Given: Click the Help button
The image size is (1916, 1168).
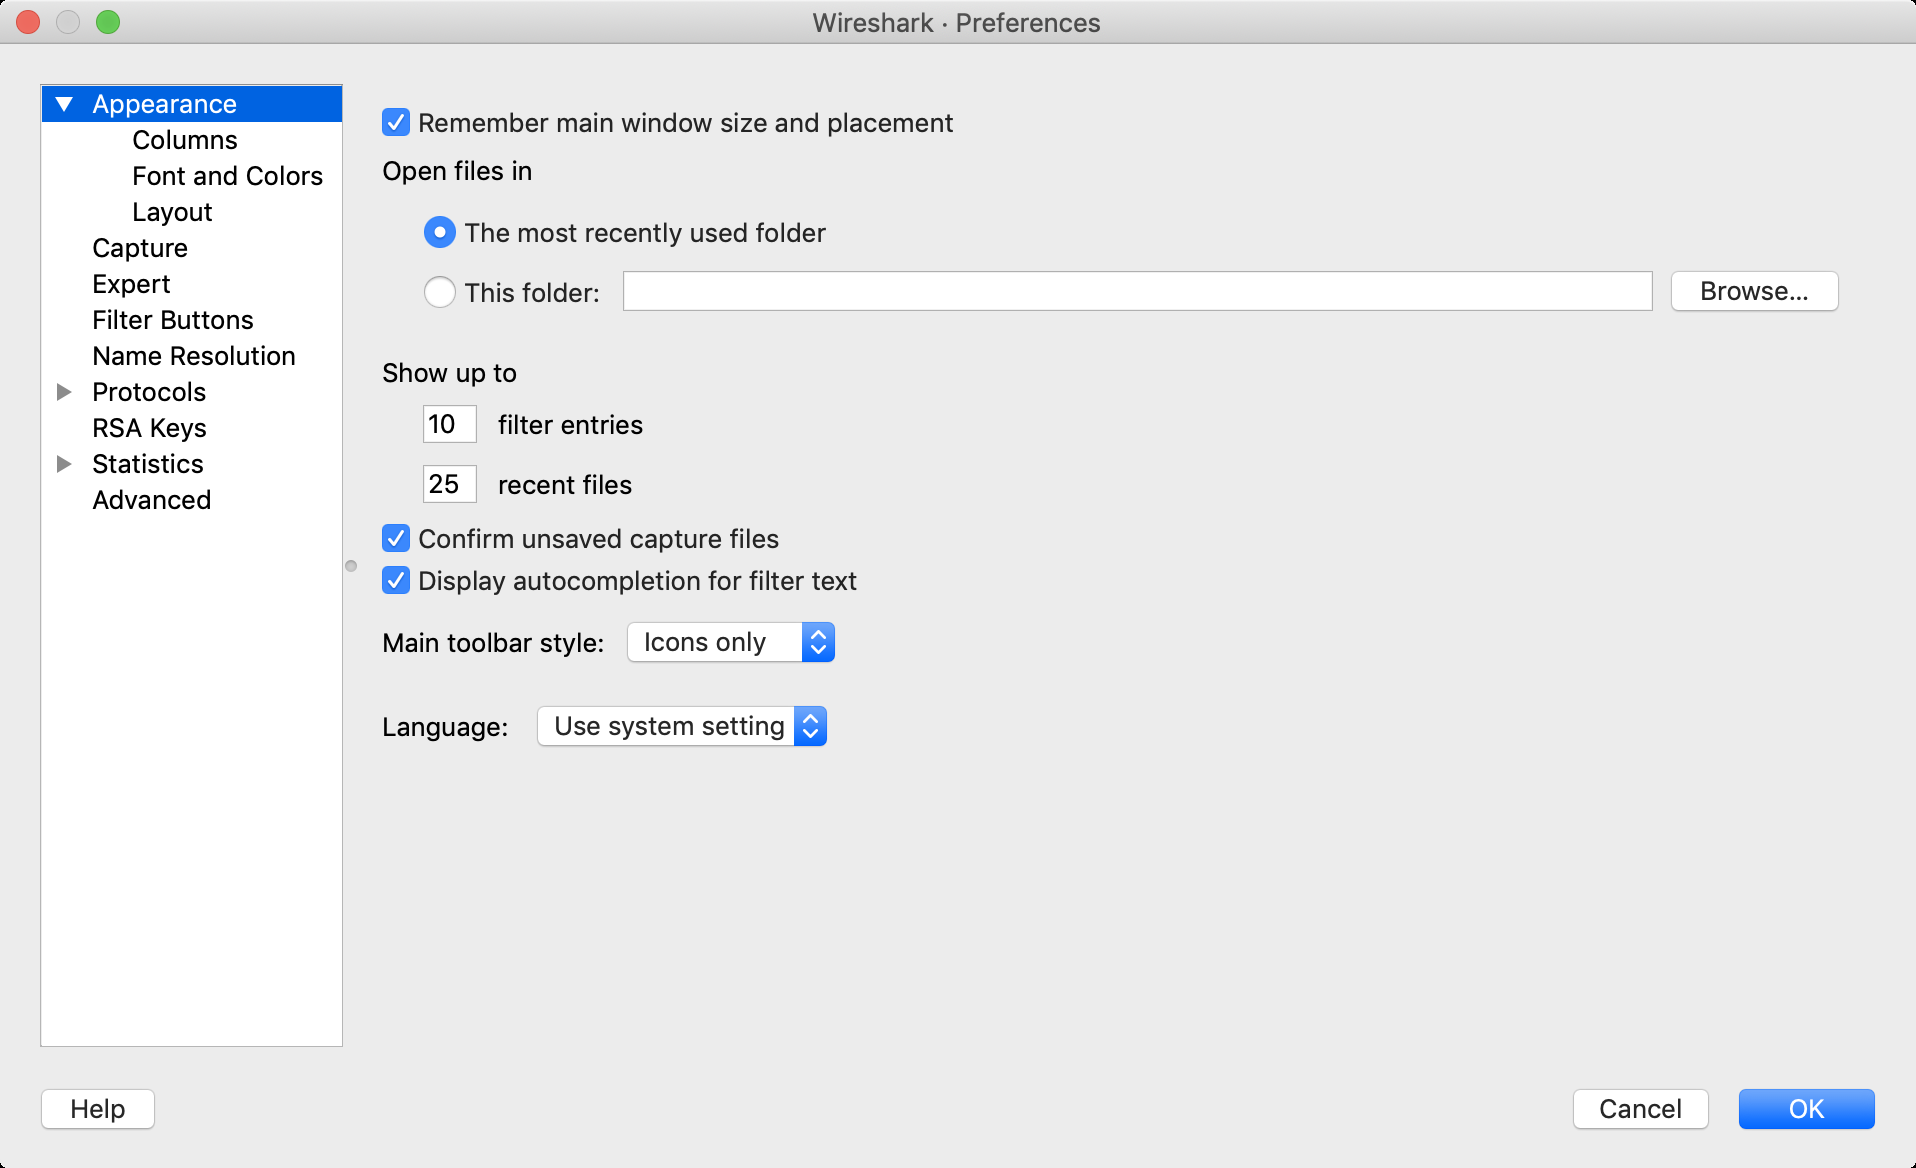Looking at the screenshot, I should coord(98,1109).
